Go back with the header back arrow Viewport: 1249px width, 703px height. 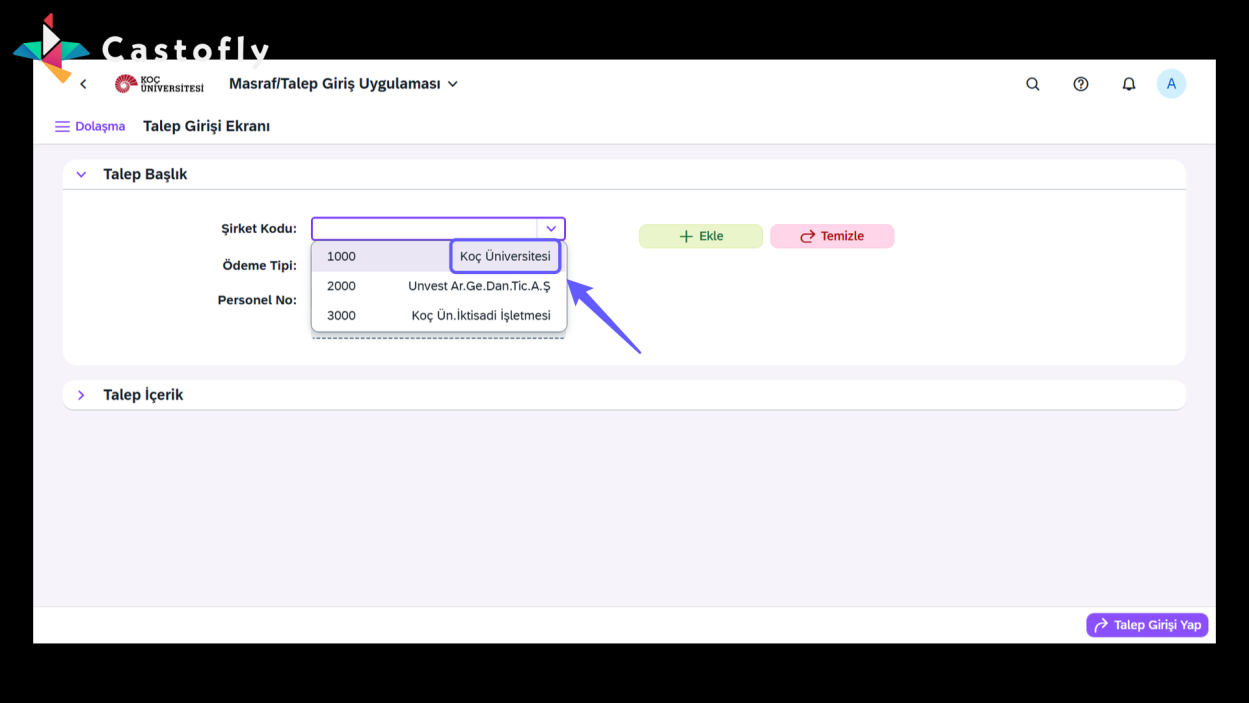pos(83,84)
